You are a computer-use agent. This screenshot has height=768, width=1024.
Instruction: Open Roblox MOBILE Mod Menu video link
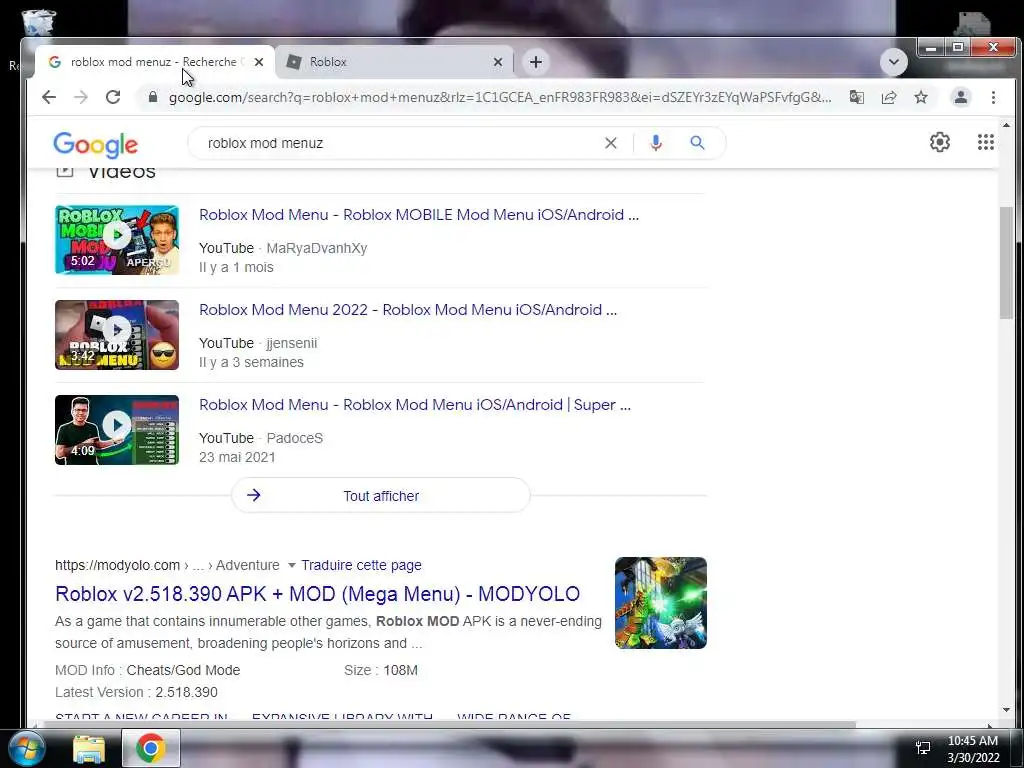click(x=419, y=215)
